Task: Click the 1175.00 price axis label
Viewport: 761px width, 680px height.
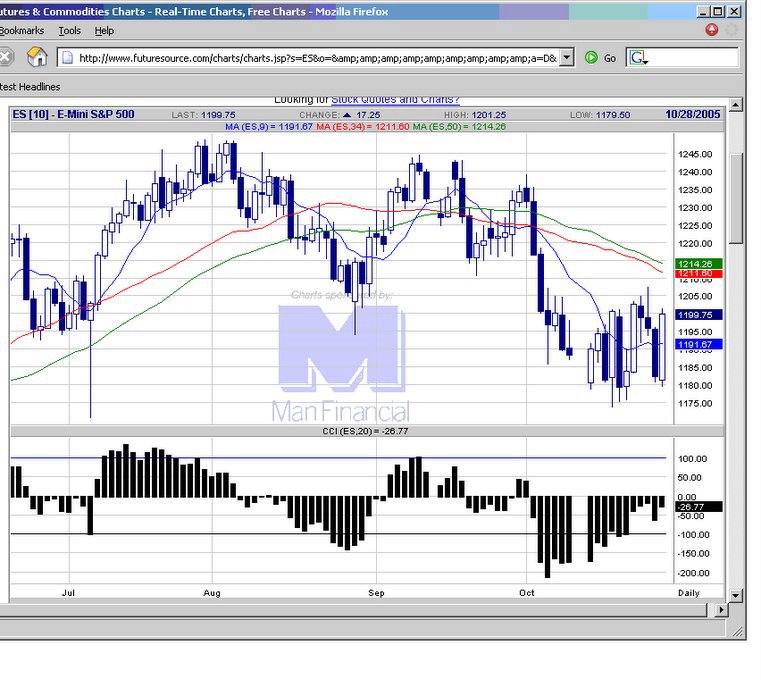Action: click(695, 403)
